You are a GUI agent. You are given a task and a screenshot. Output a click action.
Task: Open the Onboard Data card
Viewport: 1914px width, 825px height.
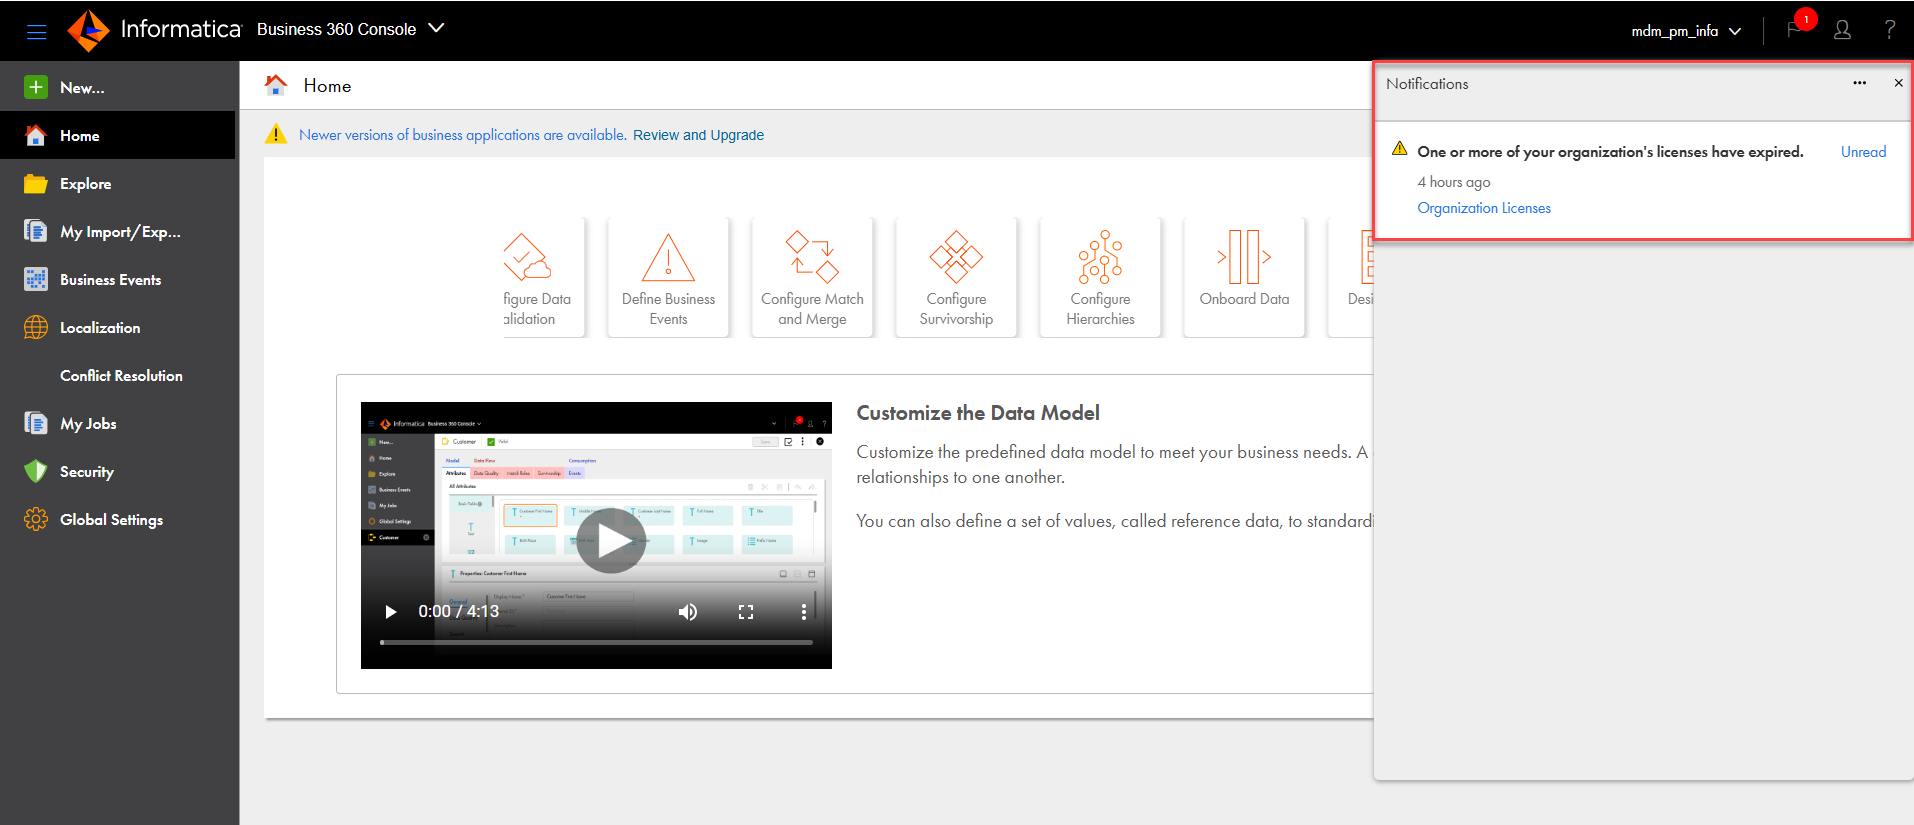(x=1244, y=277)
